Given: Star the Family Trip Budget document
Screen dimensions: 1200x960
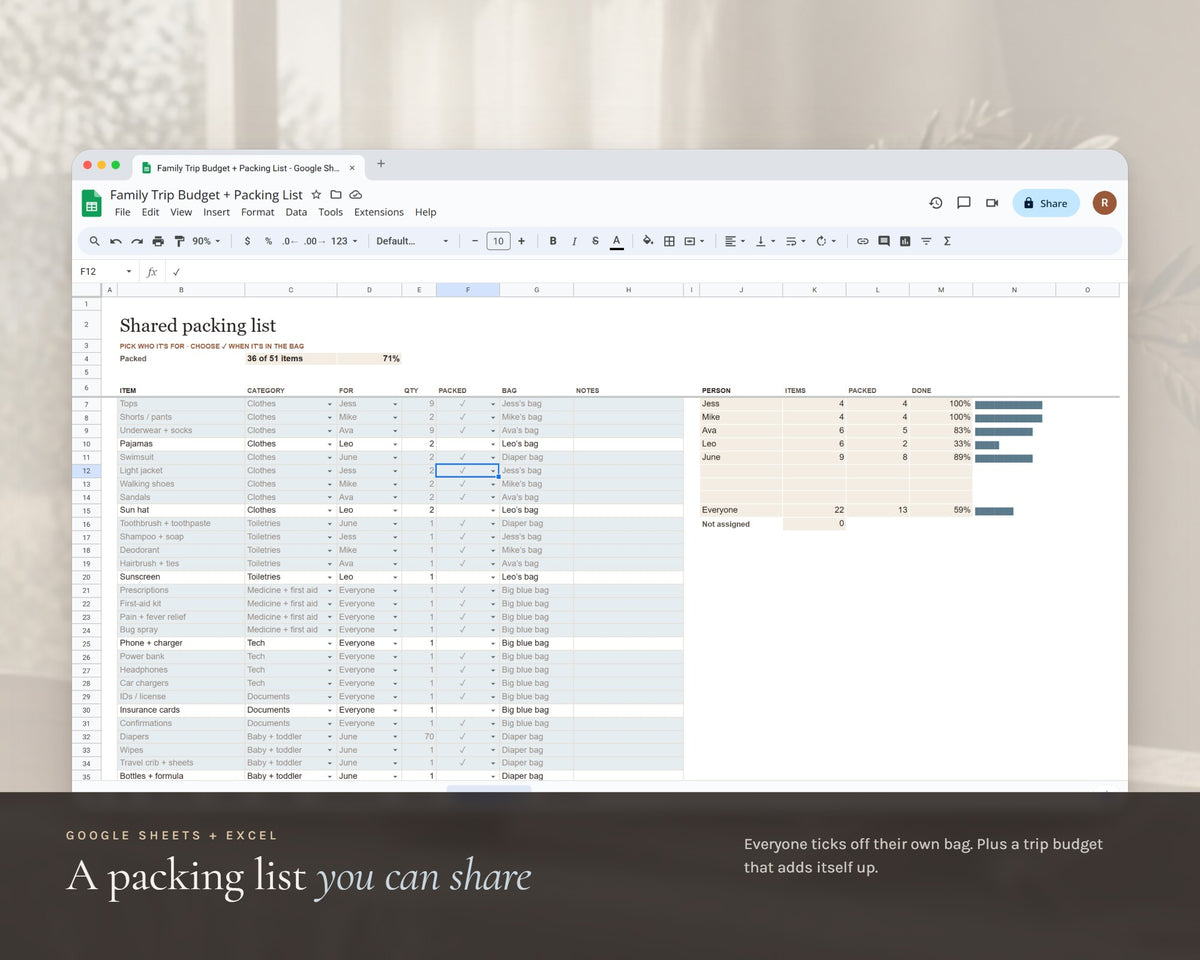Looking at the screenshot, I should tap(316, 195).
